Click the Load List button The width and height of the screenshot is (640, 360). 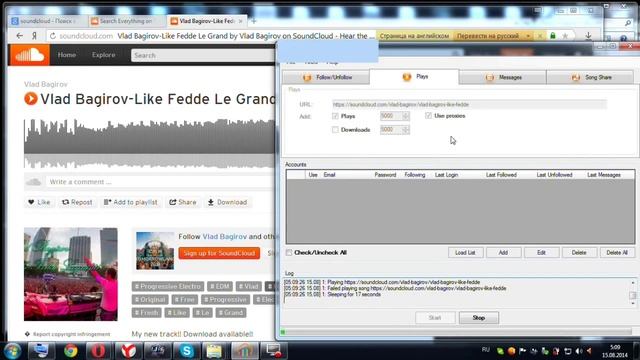465,253
